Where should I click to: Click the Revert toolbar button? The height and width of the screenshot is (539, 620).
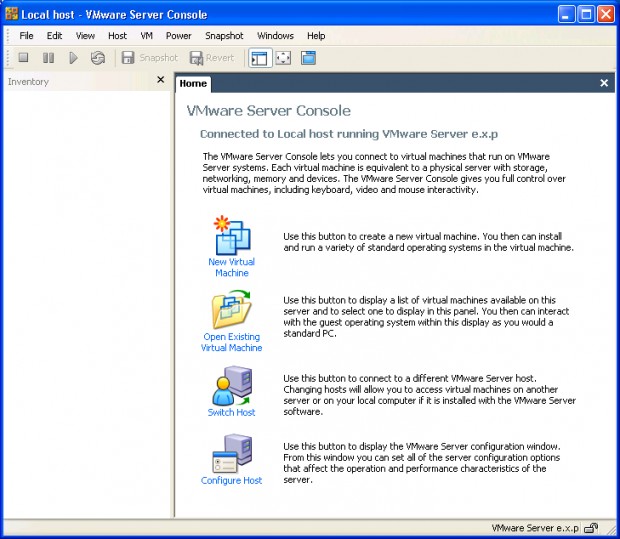[x=212, y=58]
